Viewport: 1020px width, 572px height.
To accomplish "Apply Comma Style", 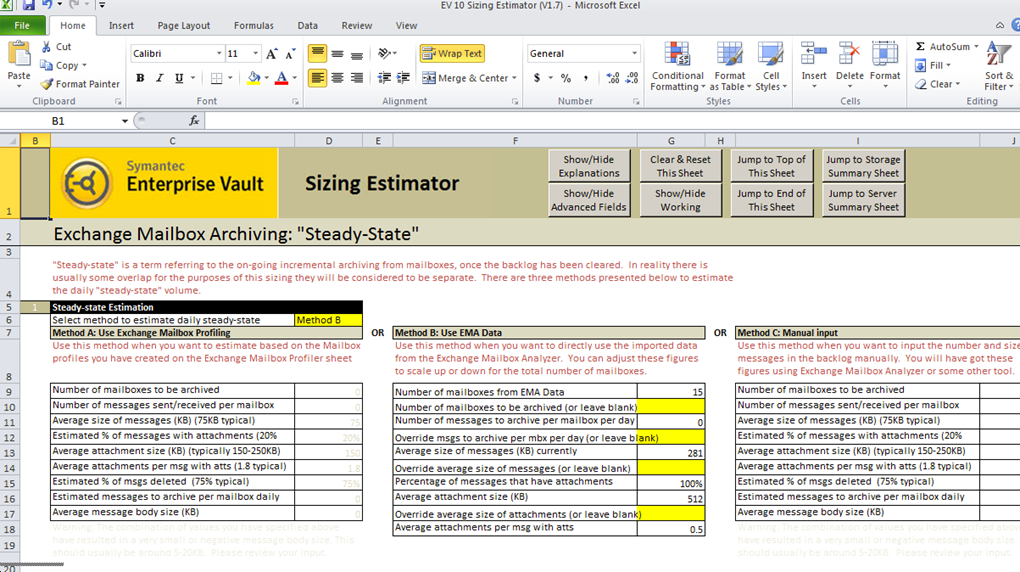I will pos(585,78).
